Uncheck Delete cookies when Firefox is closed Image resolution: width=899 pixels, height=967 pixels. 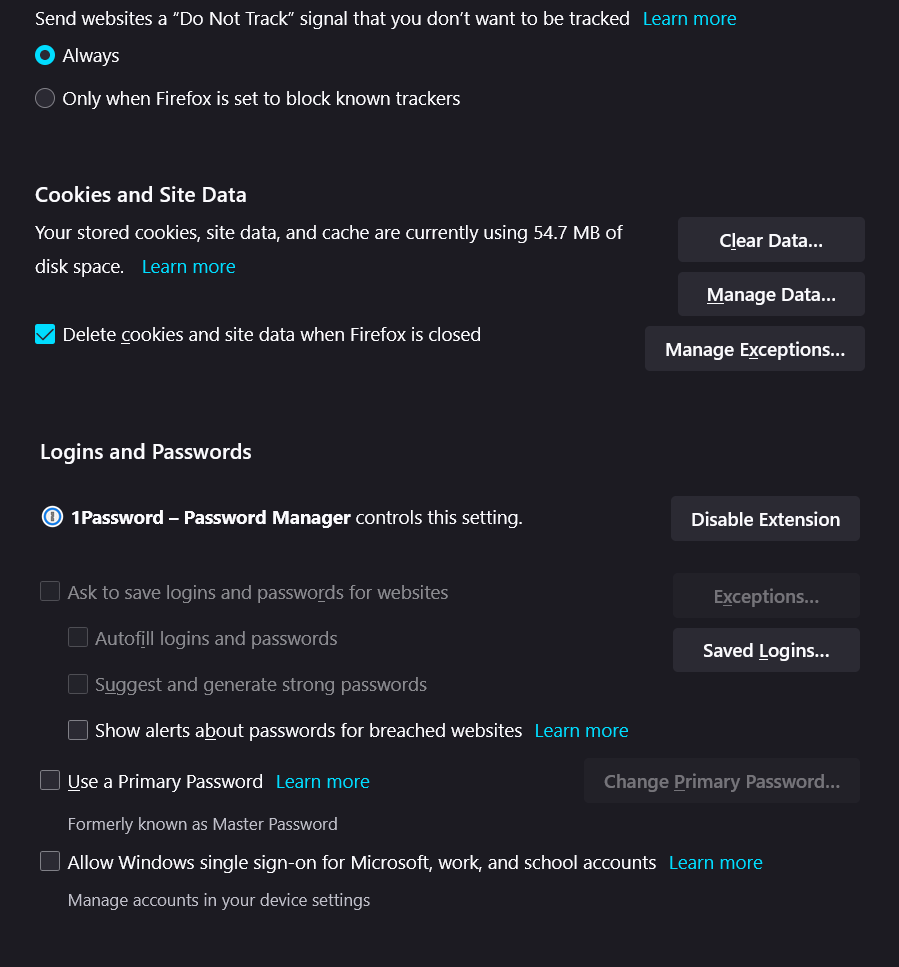click(x=45, y=334)
